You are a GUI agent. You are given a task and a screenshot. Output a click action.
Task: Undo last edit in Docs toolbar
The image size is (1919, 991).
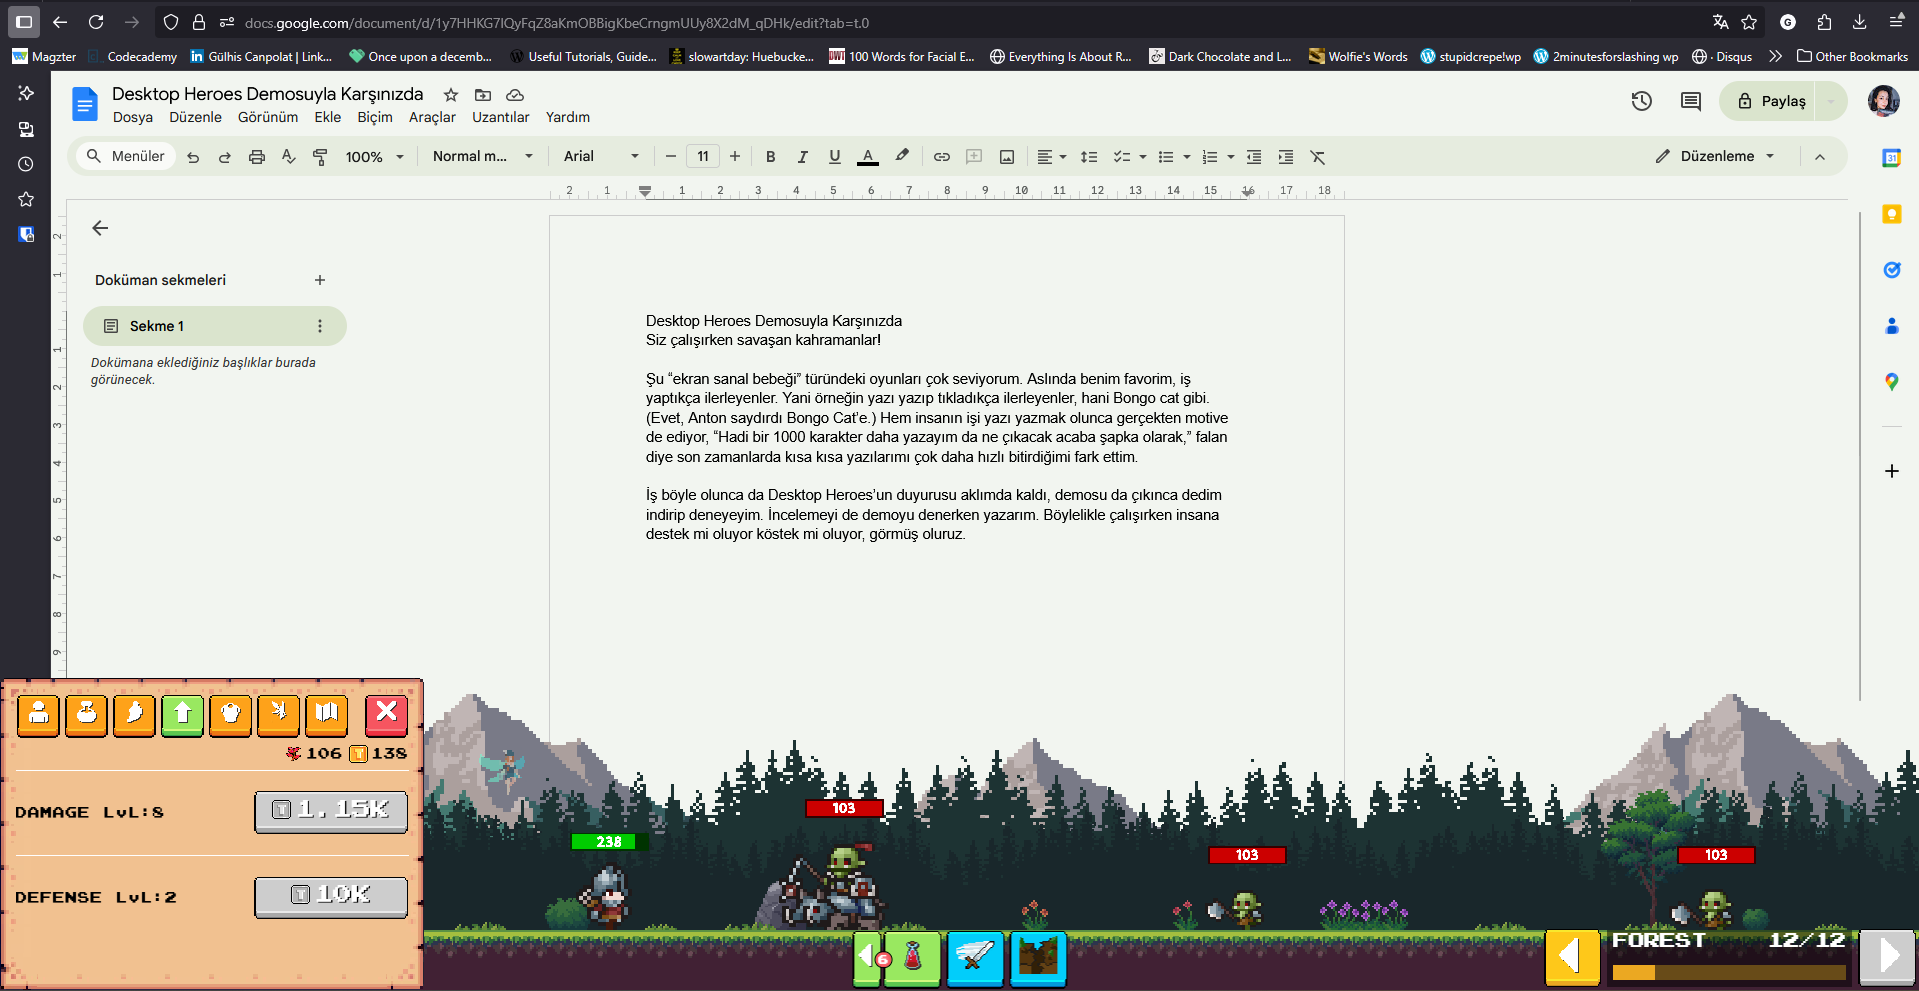coord(193,157)
